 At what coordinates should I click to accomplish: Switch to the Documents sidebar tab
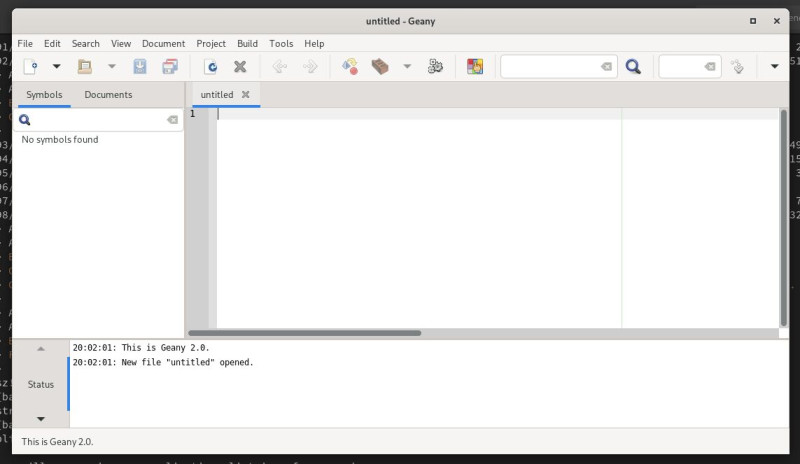tap(108, 94)
